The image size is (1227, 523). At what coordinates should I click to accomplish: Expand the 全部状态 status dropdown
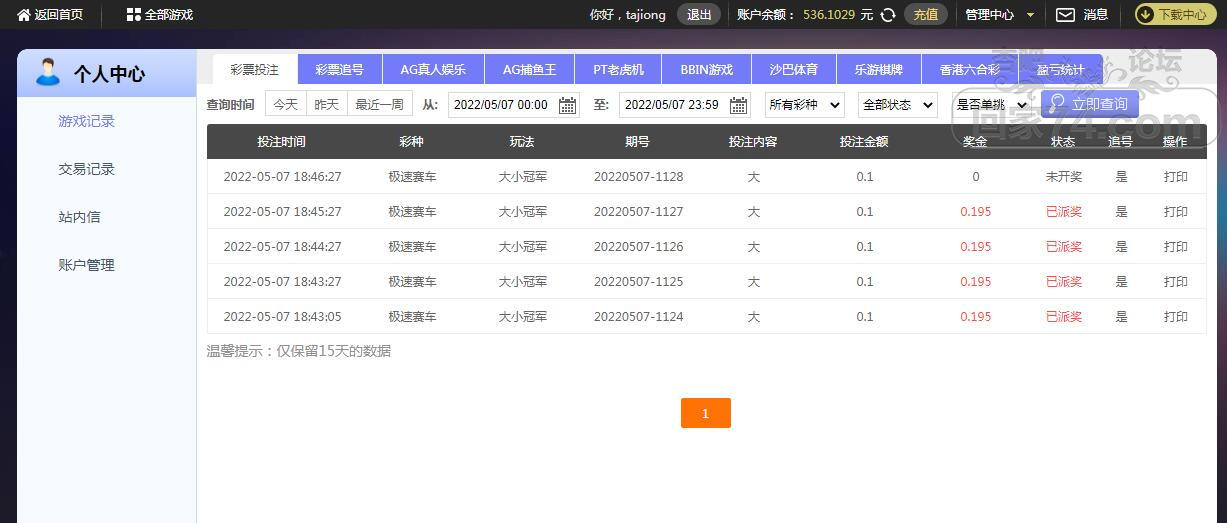tap(897, 105)
